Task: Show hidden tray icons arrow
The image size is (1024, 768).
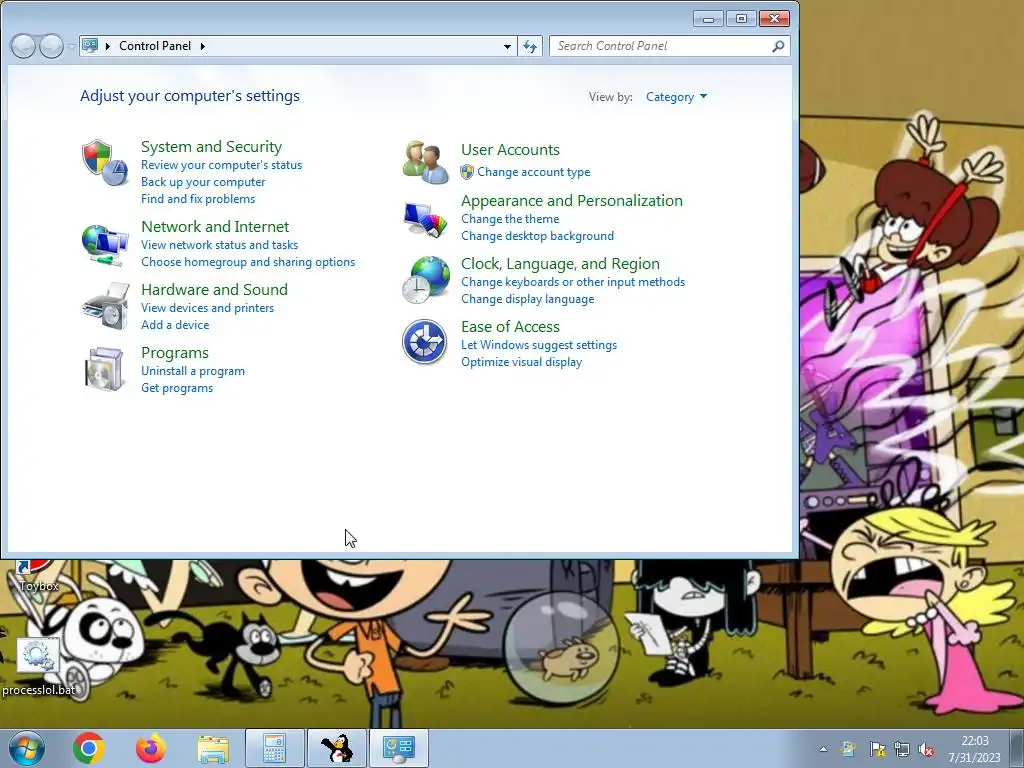Action: [x=824, y=749]
